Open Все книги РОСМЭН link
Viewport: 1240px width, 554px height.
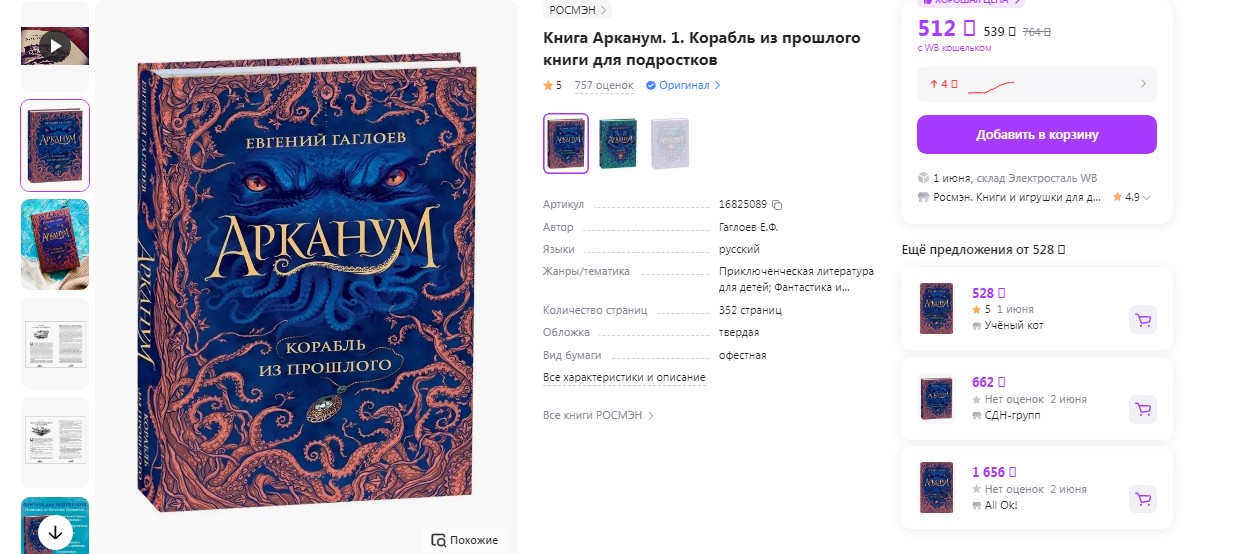pyautogui.click(x=598, y=415)
